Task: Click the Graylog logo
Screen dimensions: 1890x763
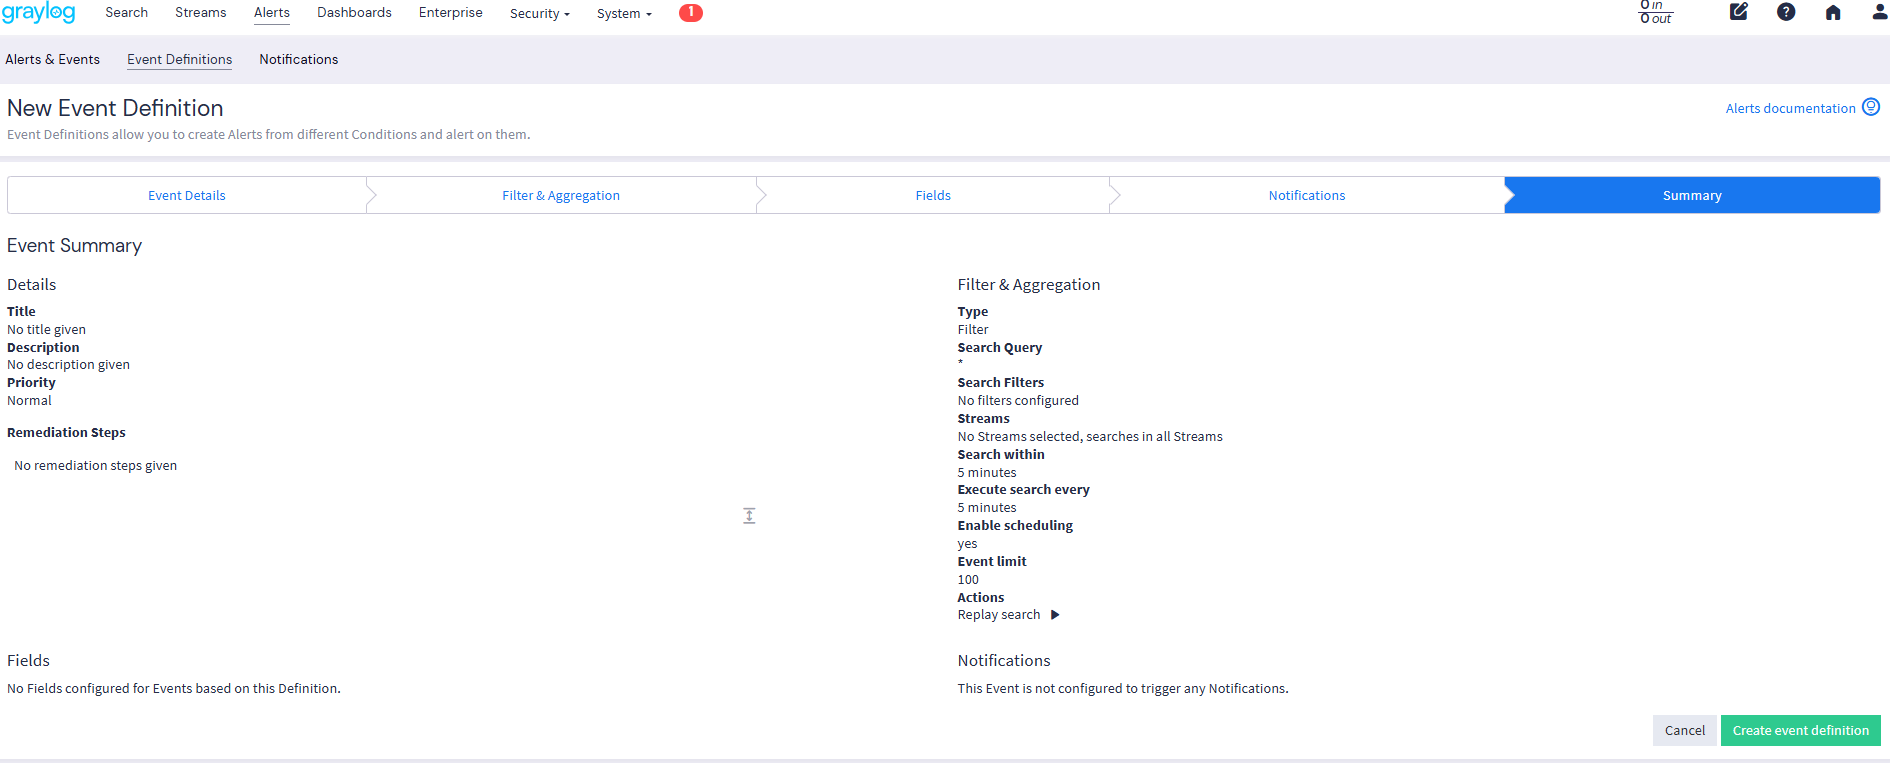Action: pos(39,13)
